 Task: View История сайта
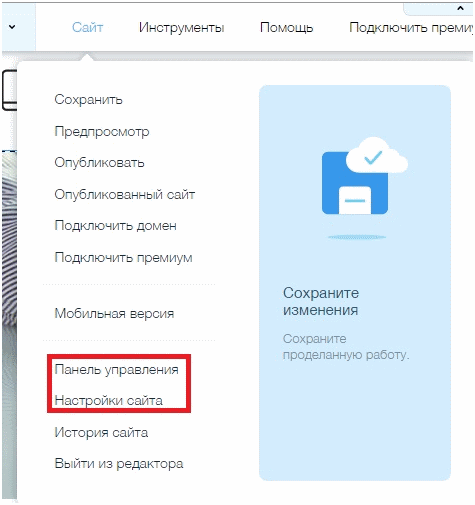pos(101,432)
